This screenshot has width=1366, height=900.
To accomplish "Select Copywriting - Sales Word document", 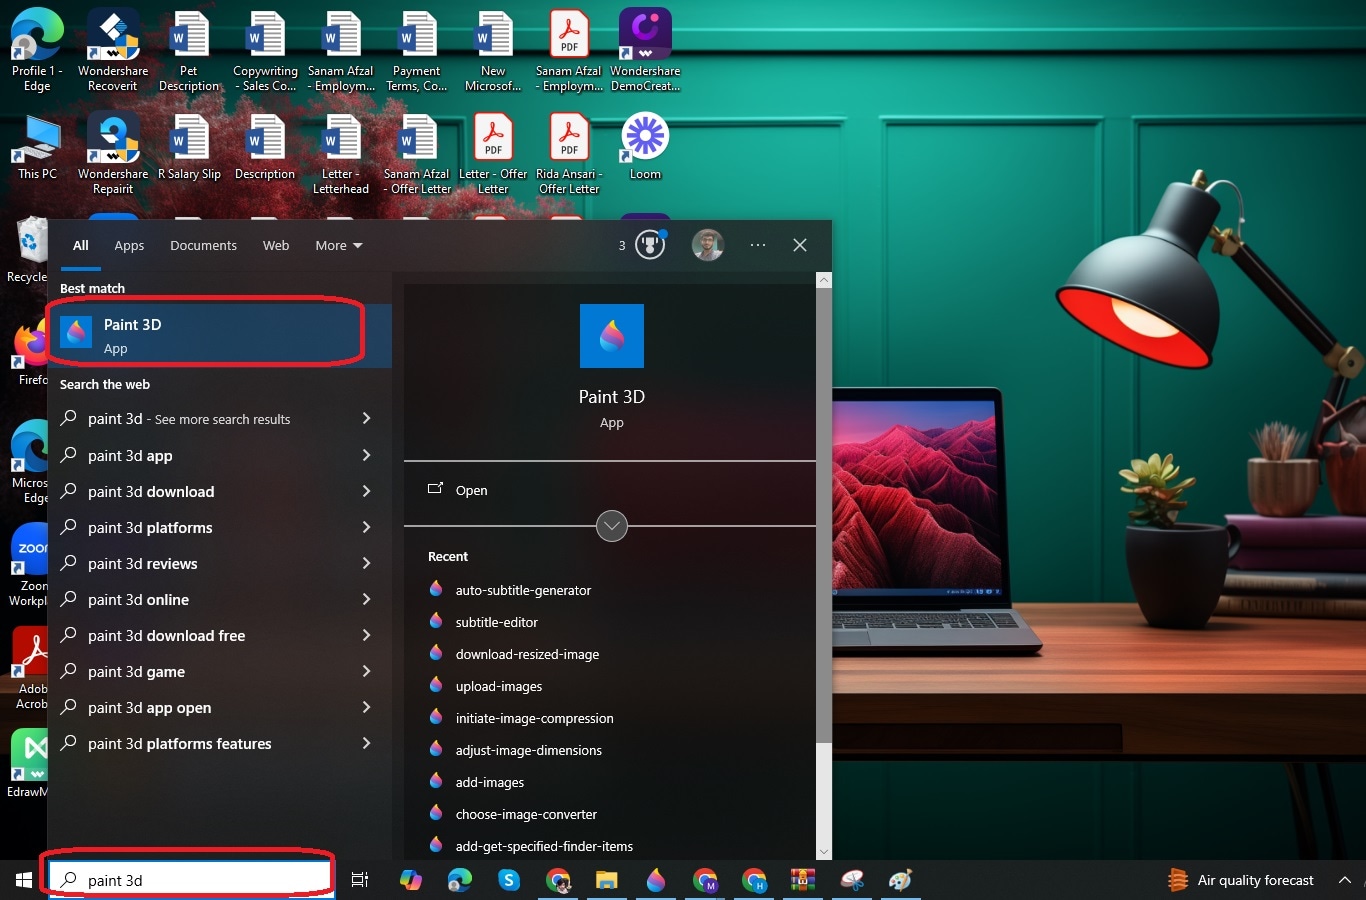I will (x=265, y=50).
